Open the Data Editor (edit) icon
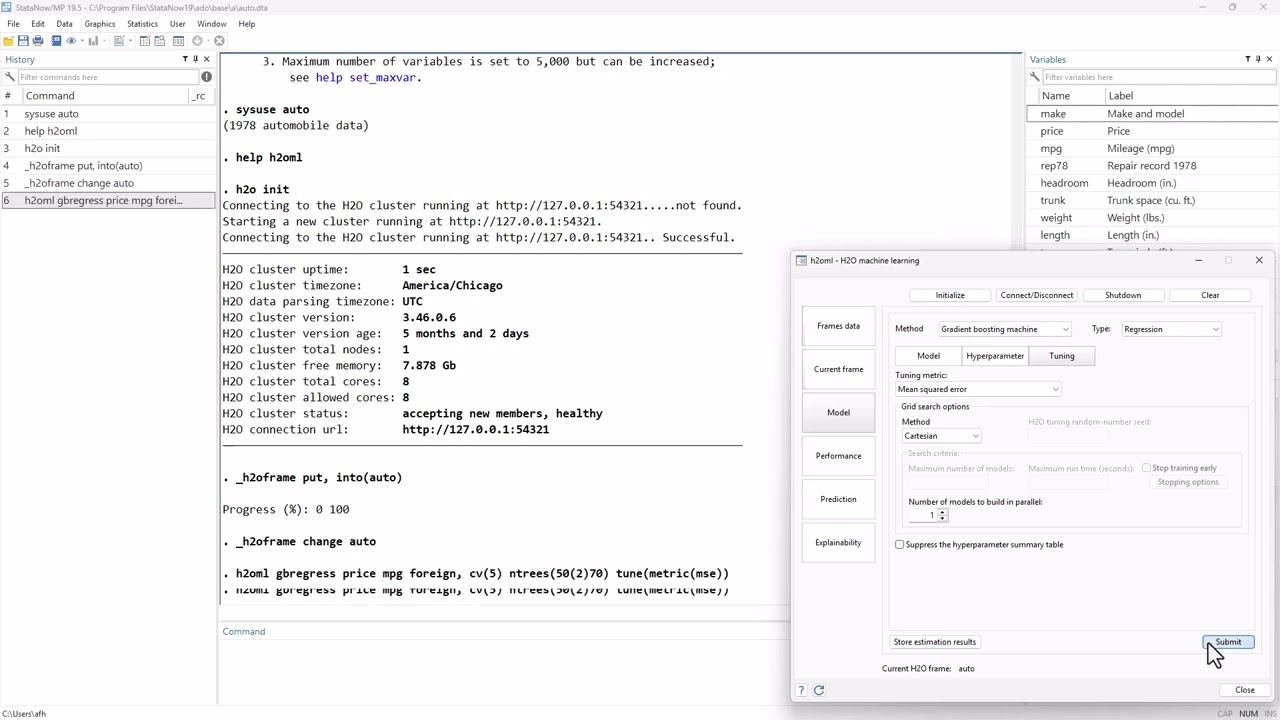 click(145, 41)
